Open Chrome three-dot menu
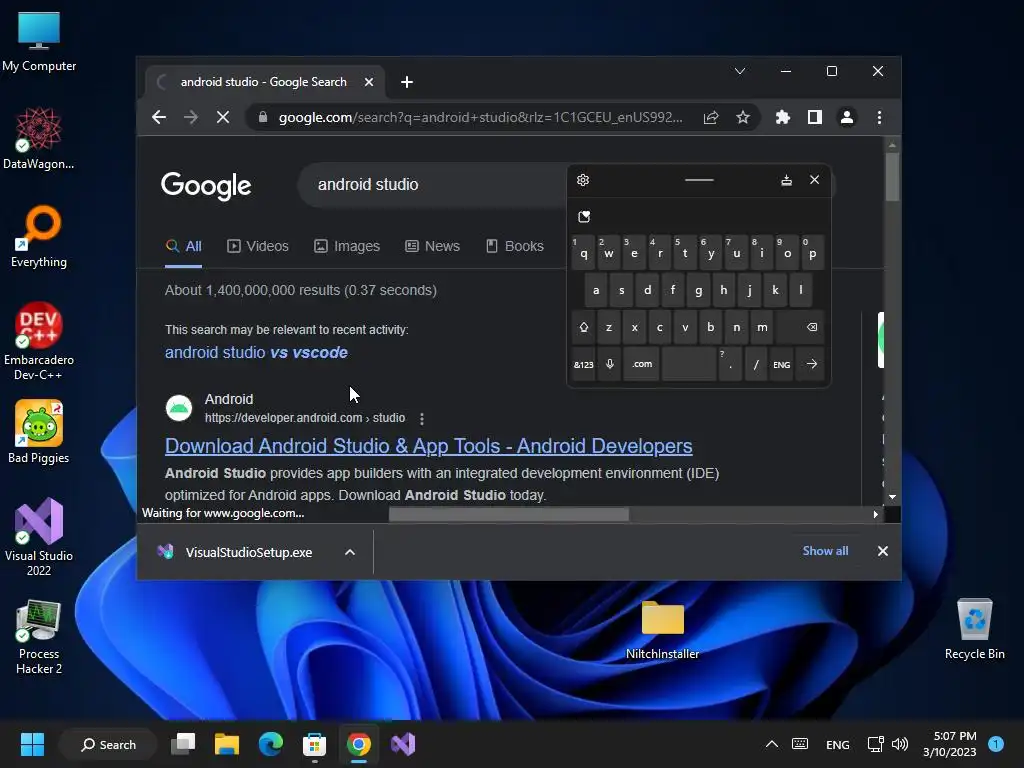 [879, 118]
